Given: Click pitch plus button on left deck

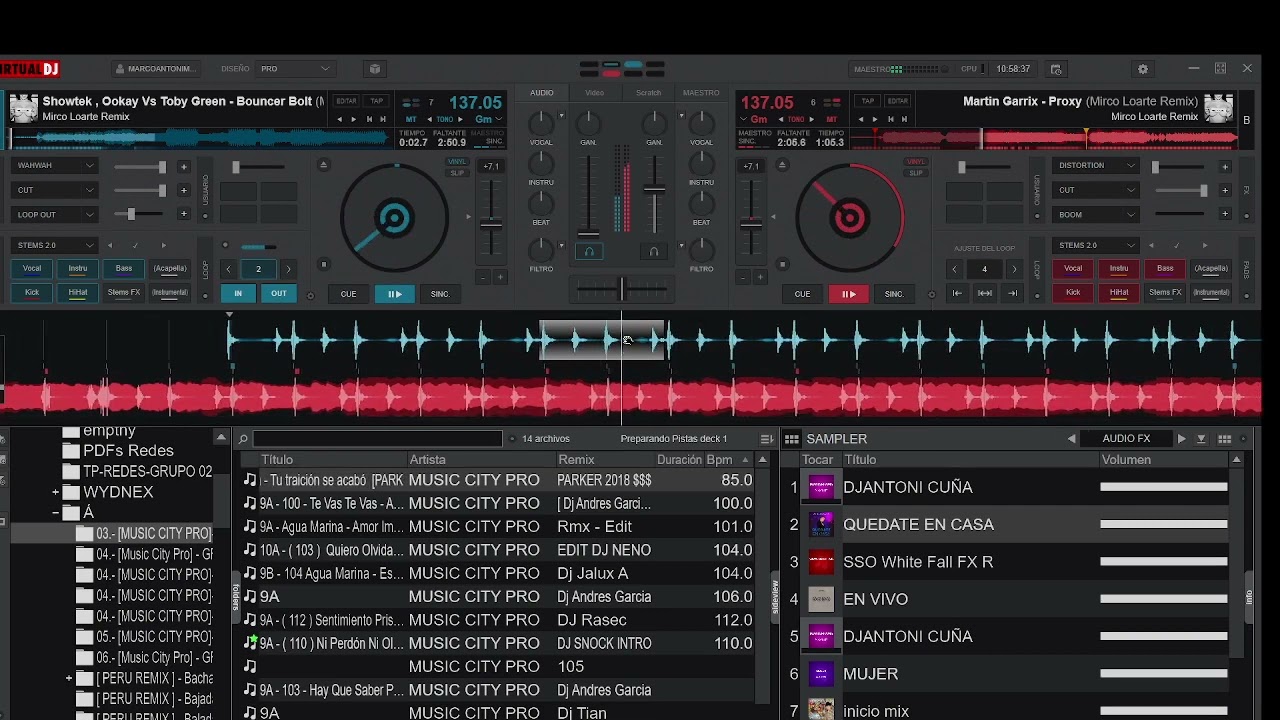Looking at the screenshot, I should [501, 277].
